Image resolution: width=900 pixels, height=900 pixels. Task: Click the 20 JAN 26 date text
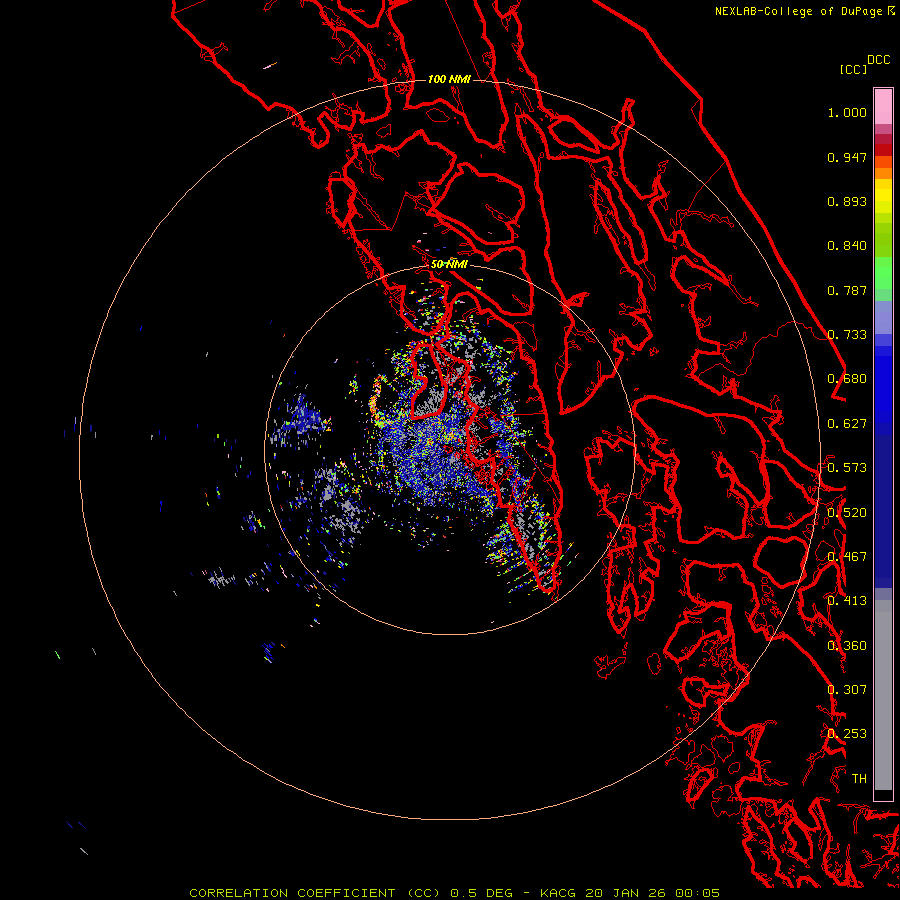(626, 893)
